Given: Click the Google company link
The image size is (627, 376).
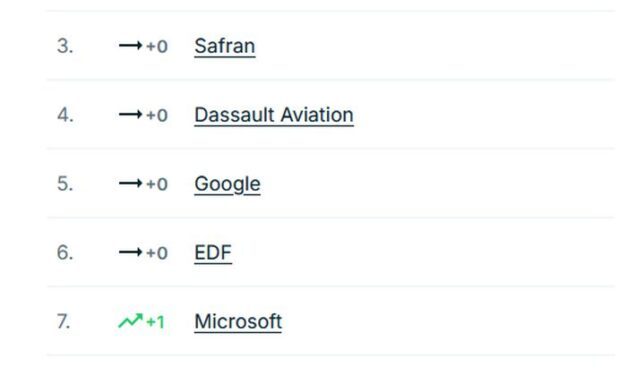Looking at the screenshot, I should click(227, 184).
